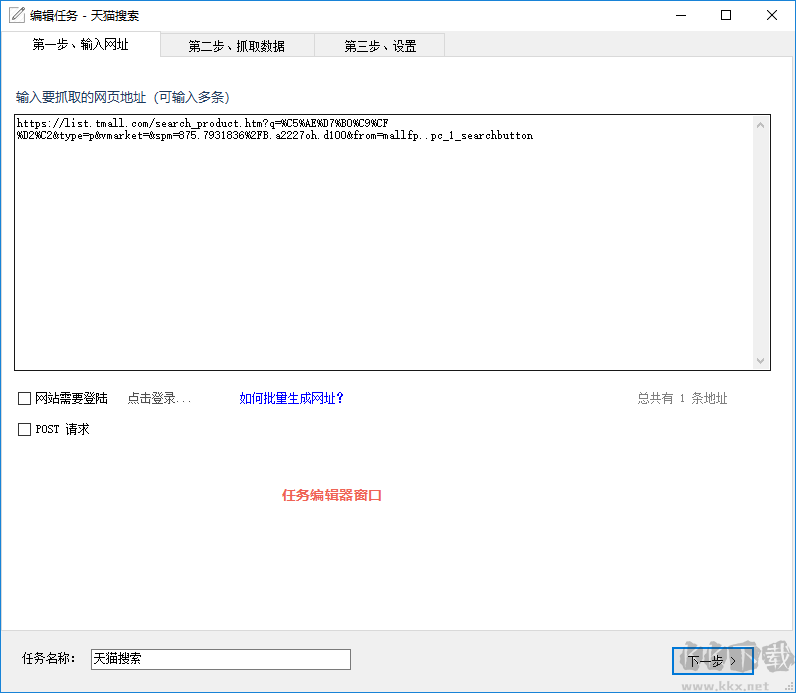Close the 编辑任务 window

[x=772, y=15]
